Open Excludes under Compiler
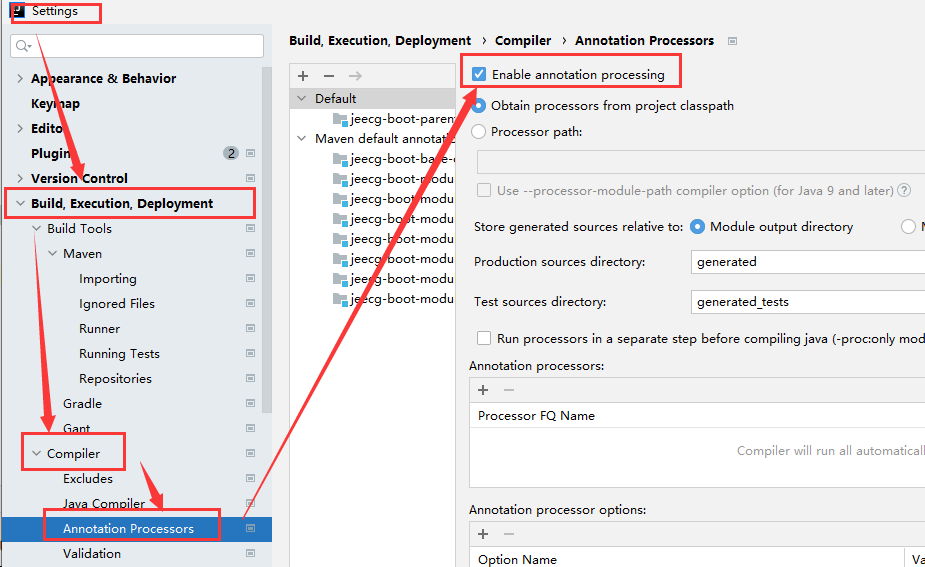The height and width of the screenshot is (567, 925). (88, 478)
